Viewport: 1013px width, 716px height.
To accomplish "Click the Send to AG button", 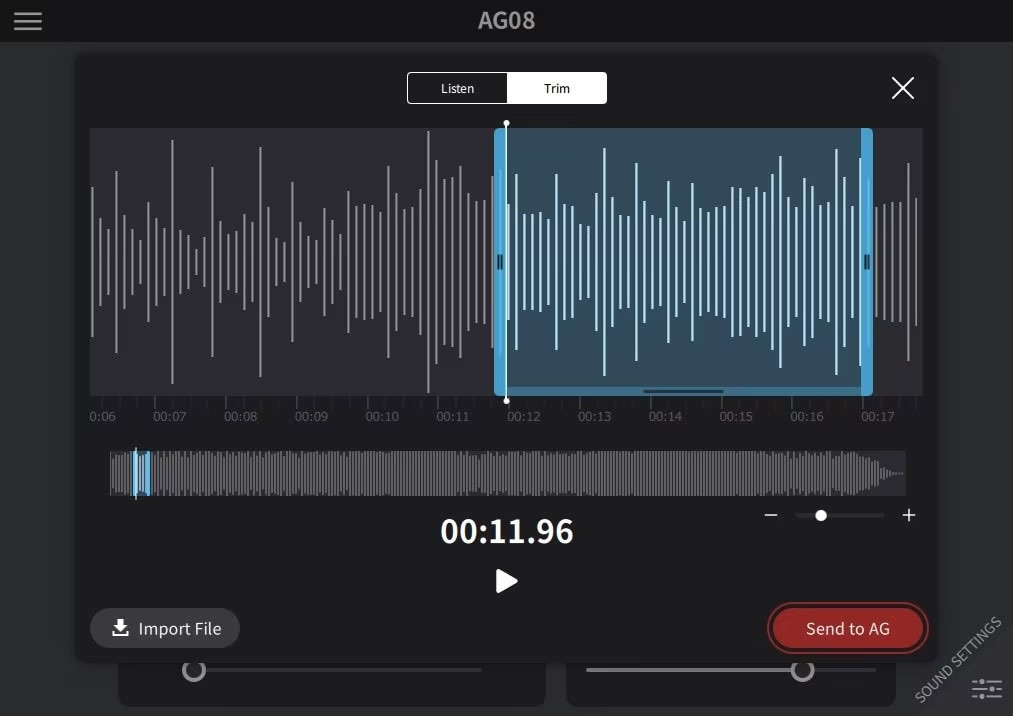I will coord(847,628).
